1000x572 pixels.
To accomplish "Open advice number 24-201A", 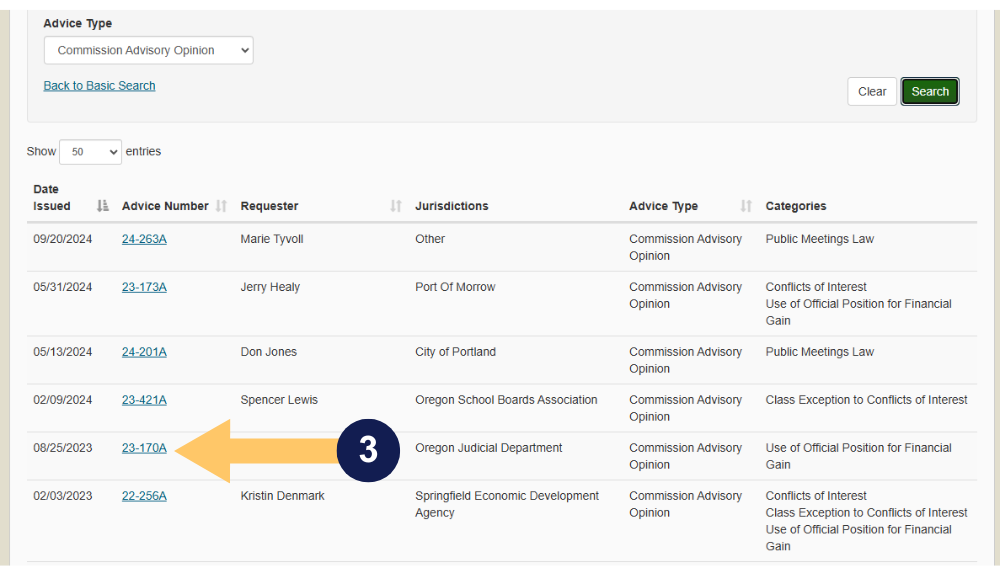I will [x=144, y=352].
